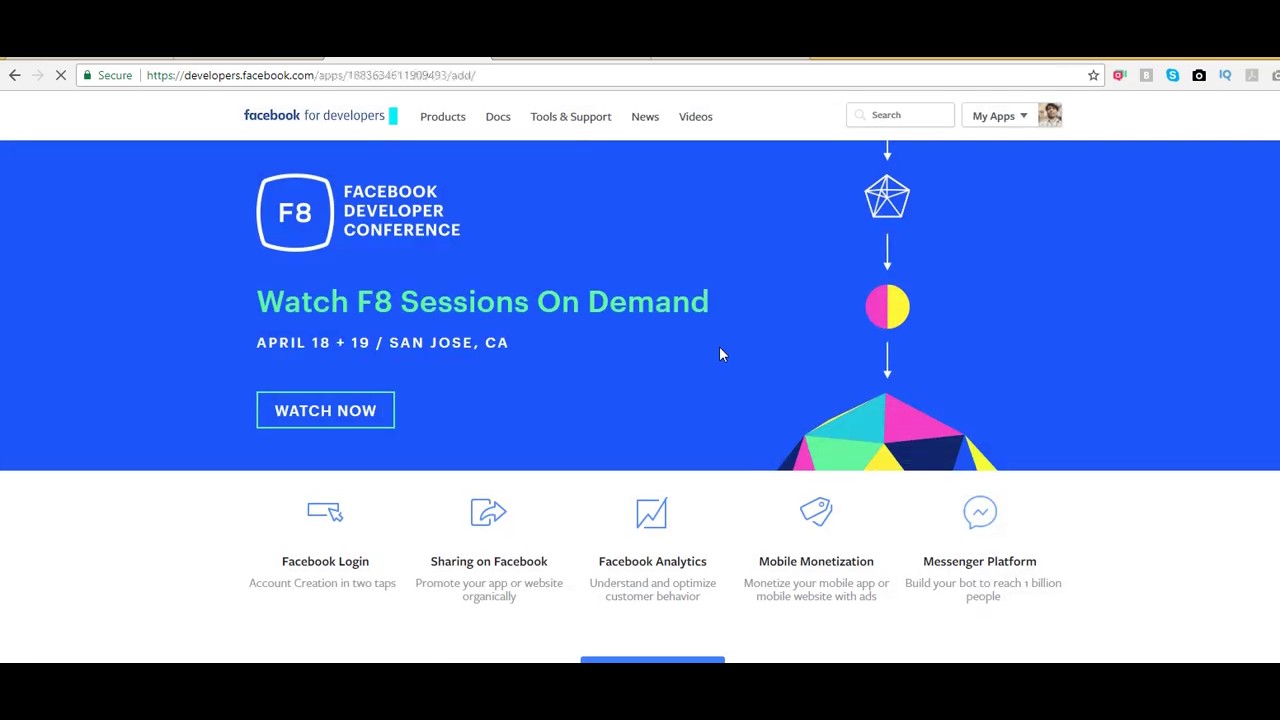
Task: Open the pink chat extension icon
Action: (x=1120, y=75)
